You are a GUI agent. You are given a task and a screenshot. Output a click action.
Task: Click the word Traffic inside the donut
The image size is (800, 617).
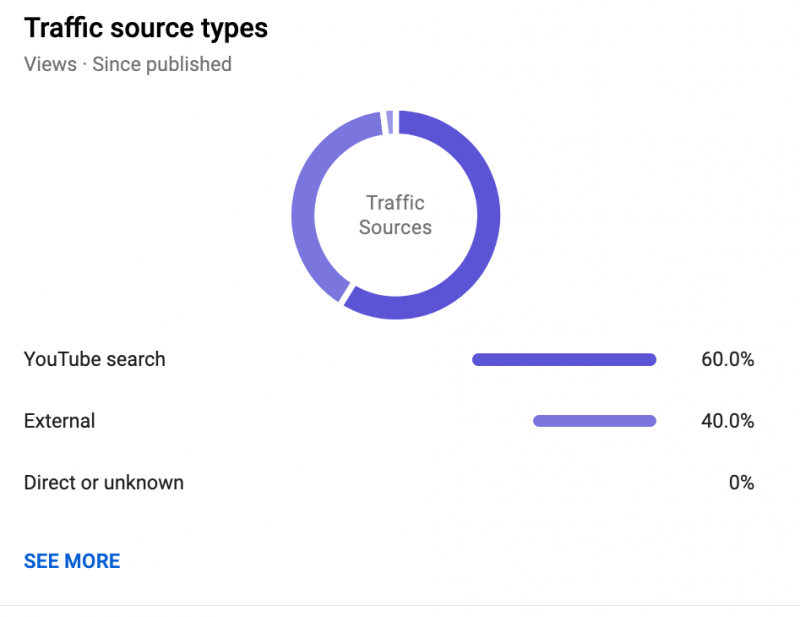[x=395, y=203]
